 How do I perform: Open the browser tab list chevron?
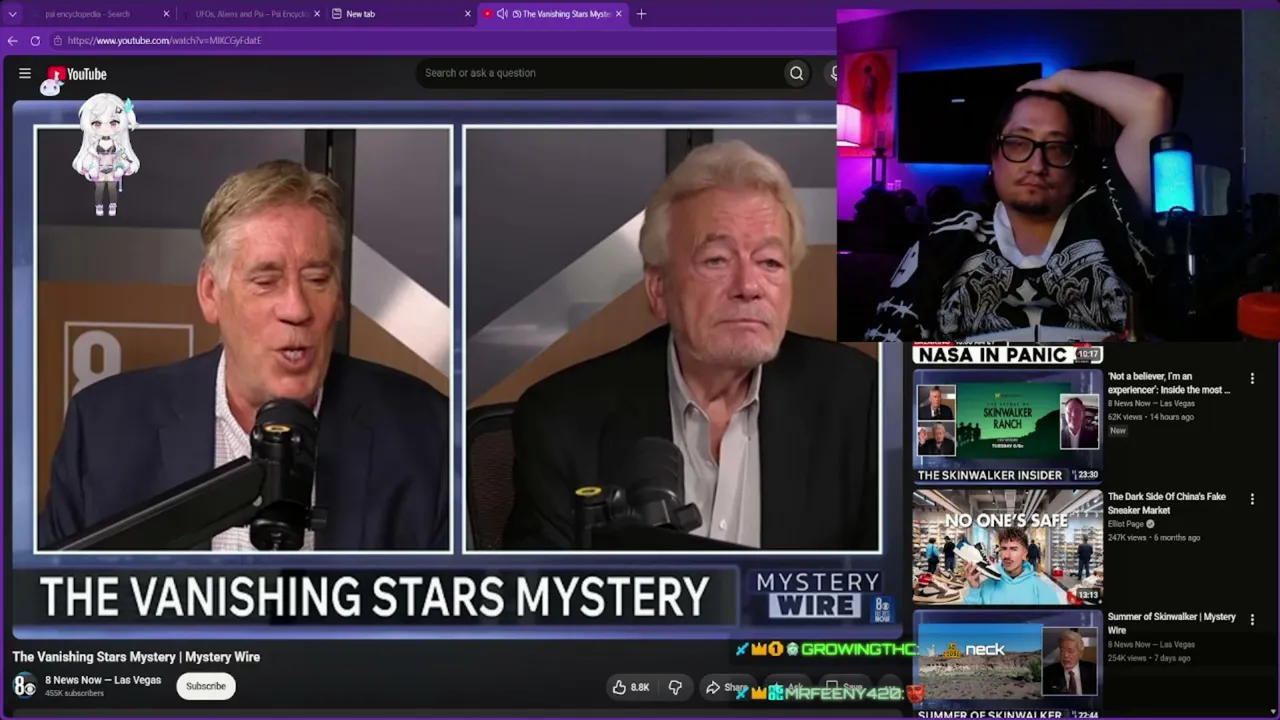tap(13, 14)
